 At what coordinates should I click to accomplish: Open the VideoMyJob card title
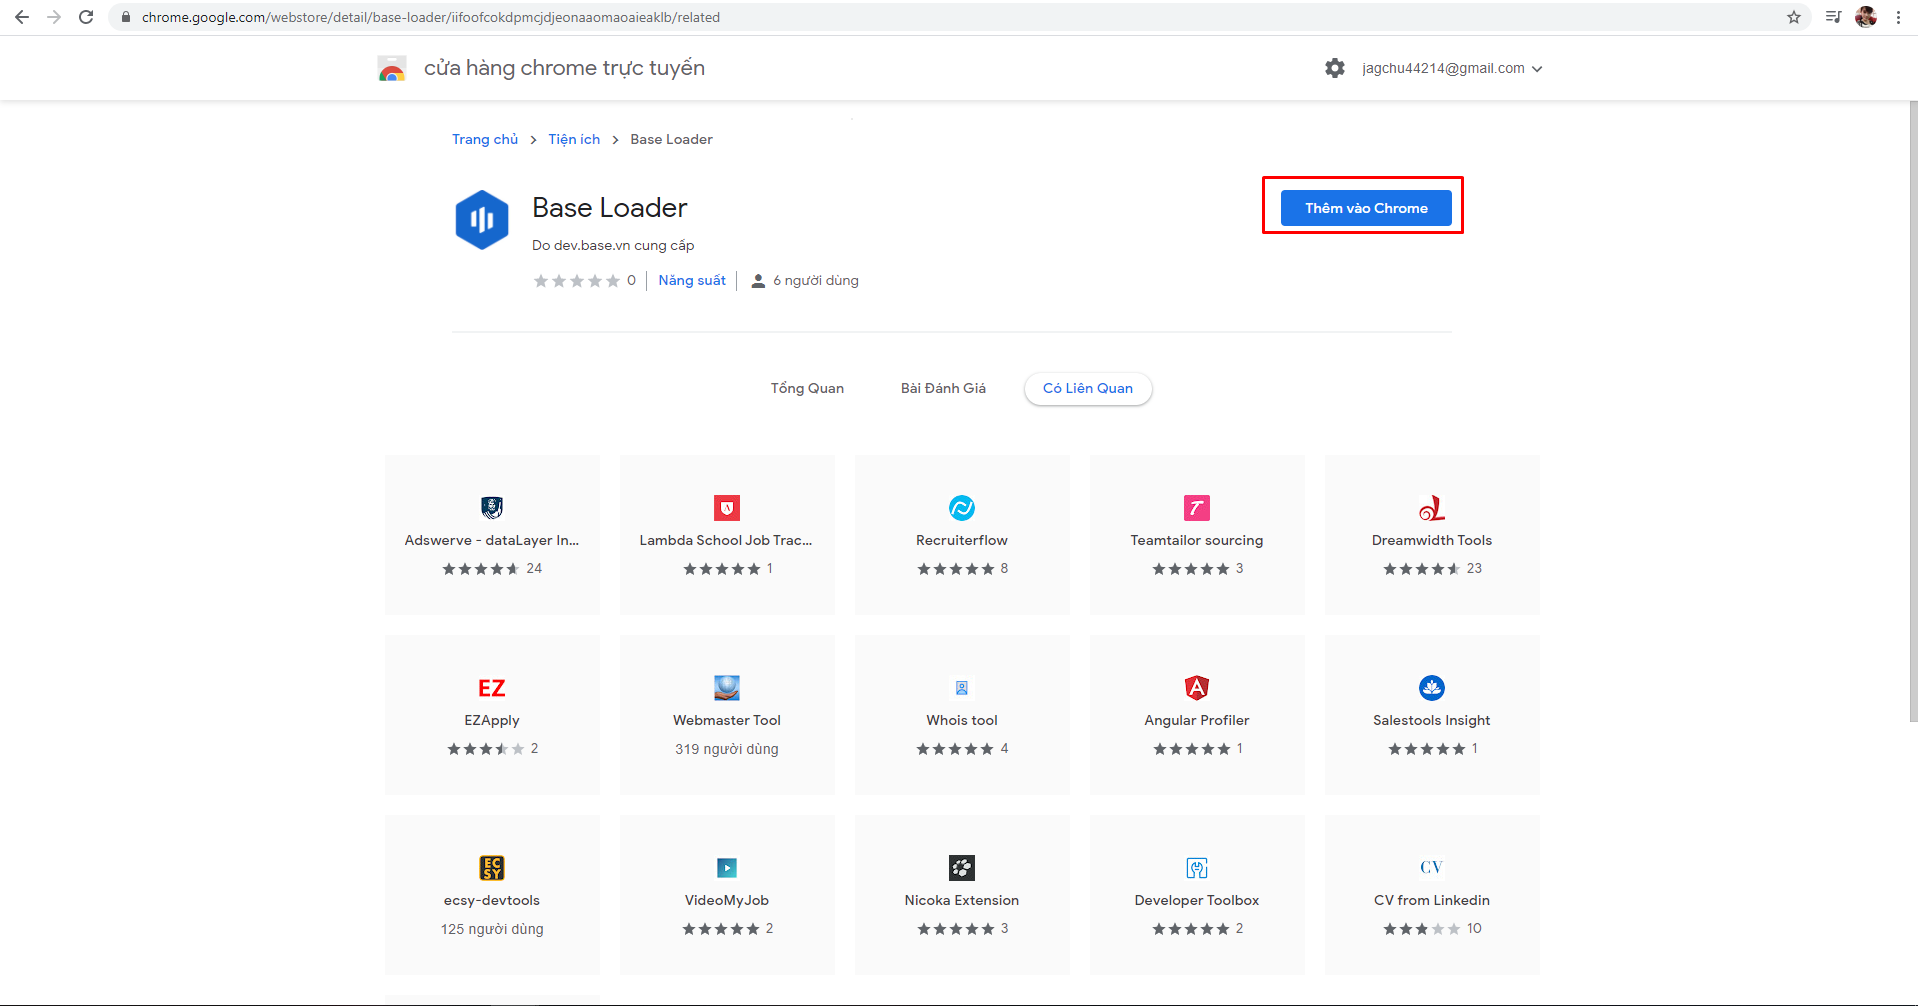pyautogui.click(x=727, y=900)
